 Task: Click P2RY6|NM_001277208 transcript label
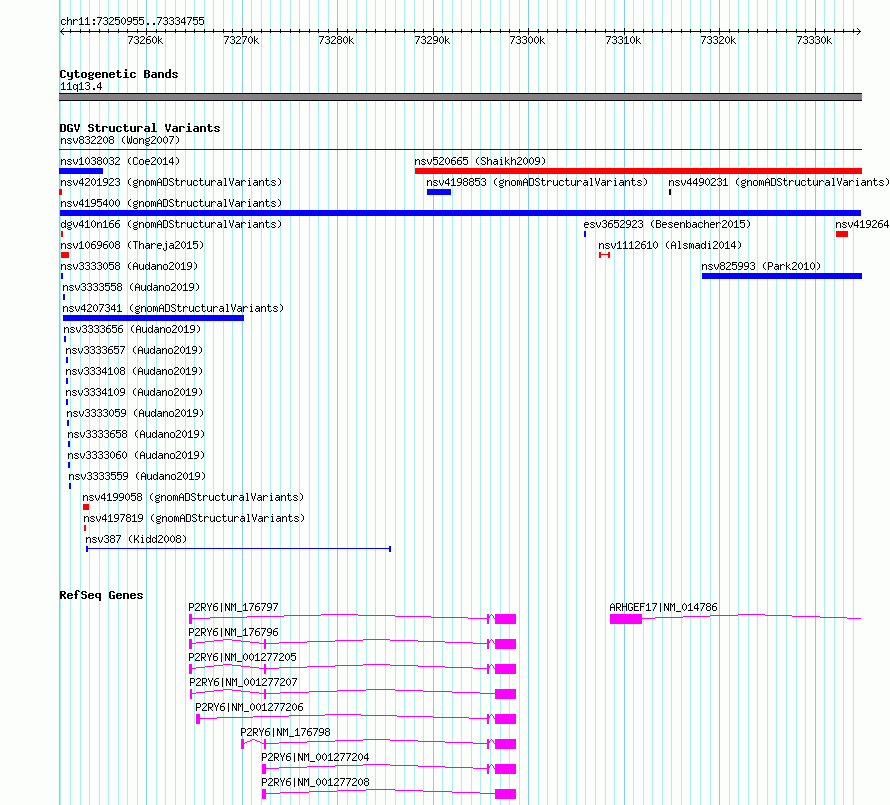[316, 782]
